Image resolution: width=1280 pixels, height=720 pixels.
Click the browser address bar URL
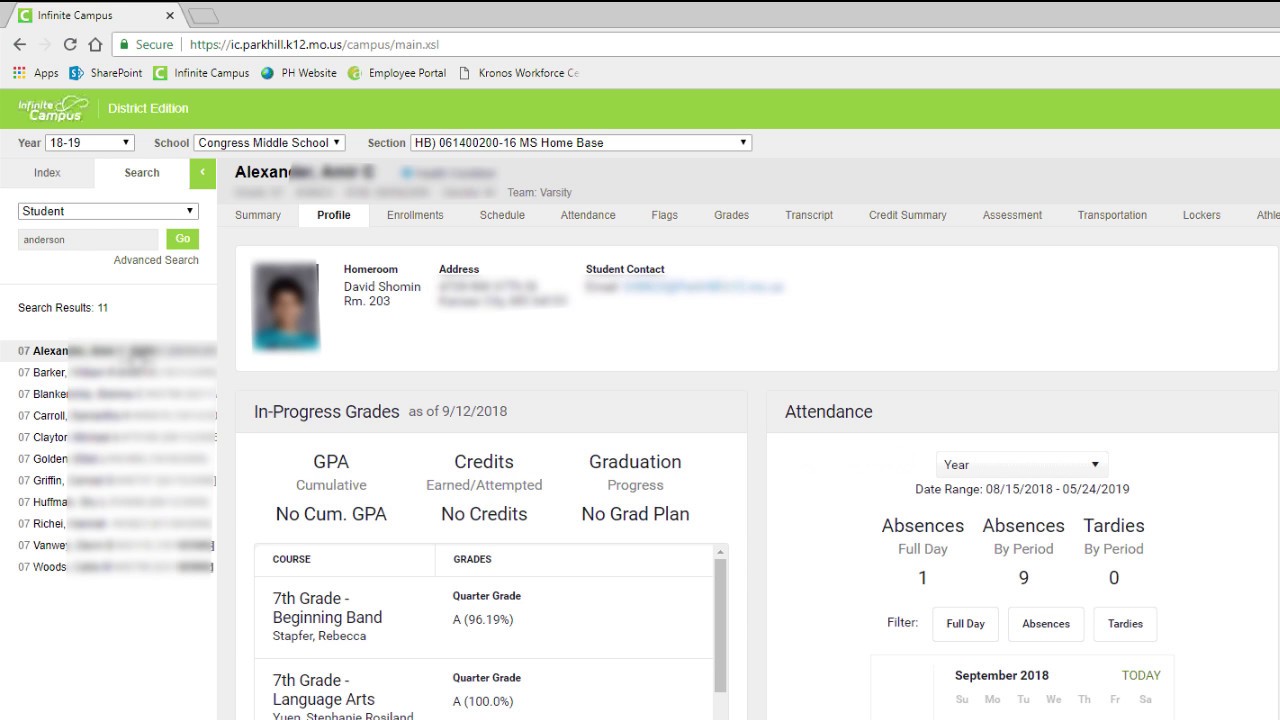(x=314, y=44)
